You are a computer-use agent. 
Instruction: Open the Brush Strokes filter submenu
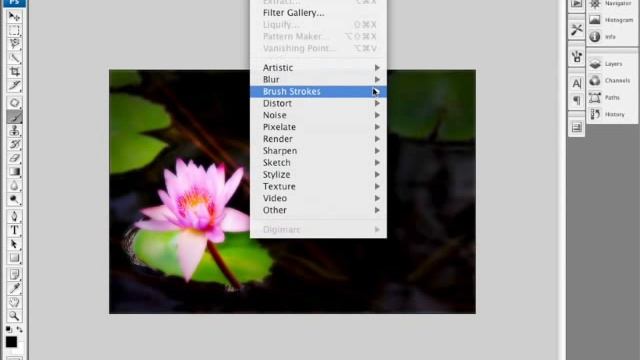[318, 91]
